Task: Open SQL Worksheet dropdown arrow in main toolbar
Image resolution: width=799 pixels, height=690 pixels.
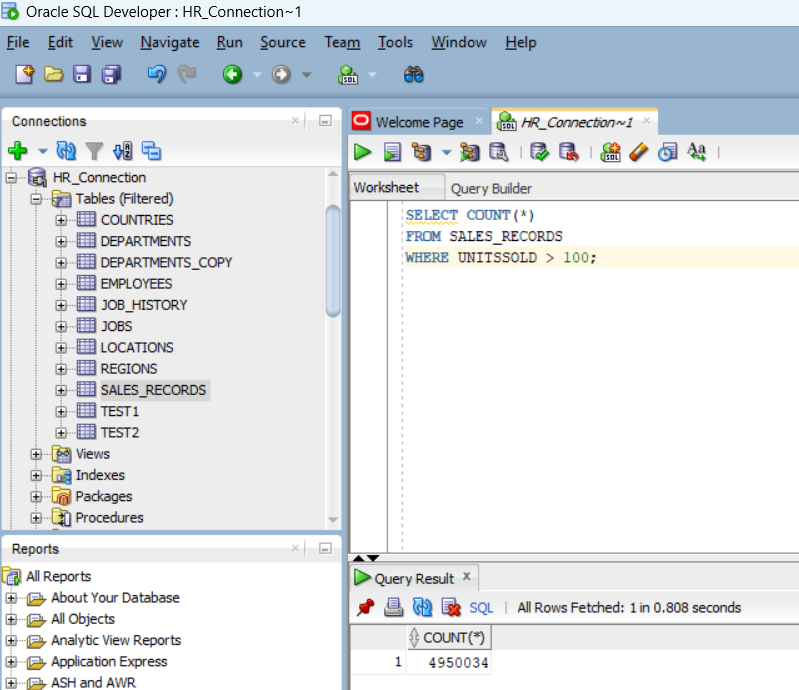Action: [372, 75]
